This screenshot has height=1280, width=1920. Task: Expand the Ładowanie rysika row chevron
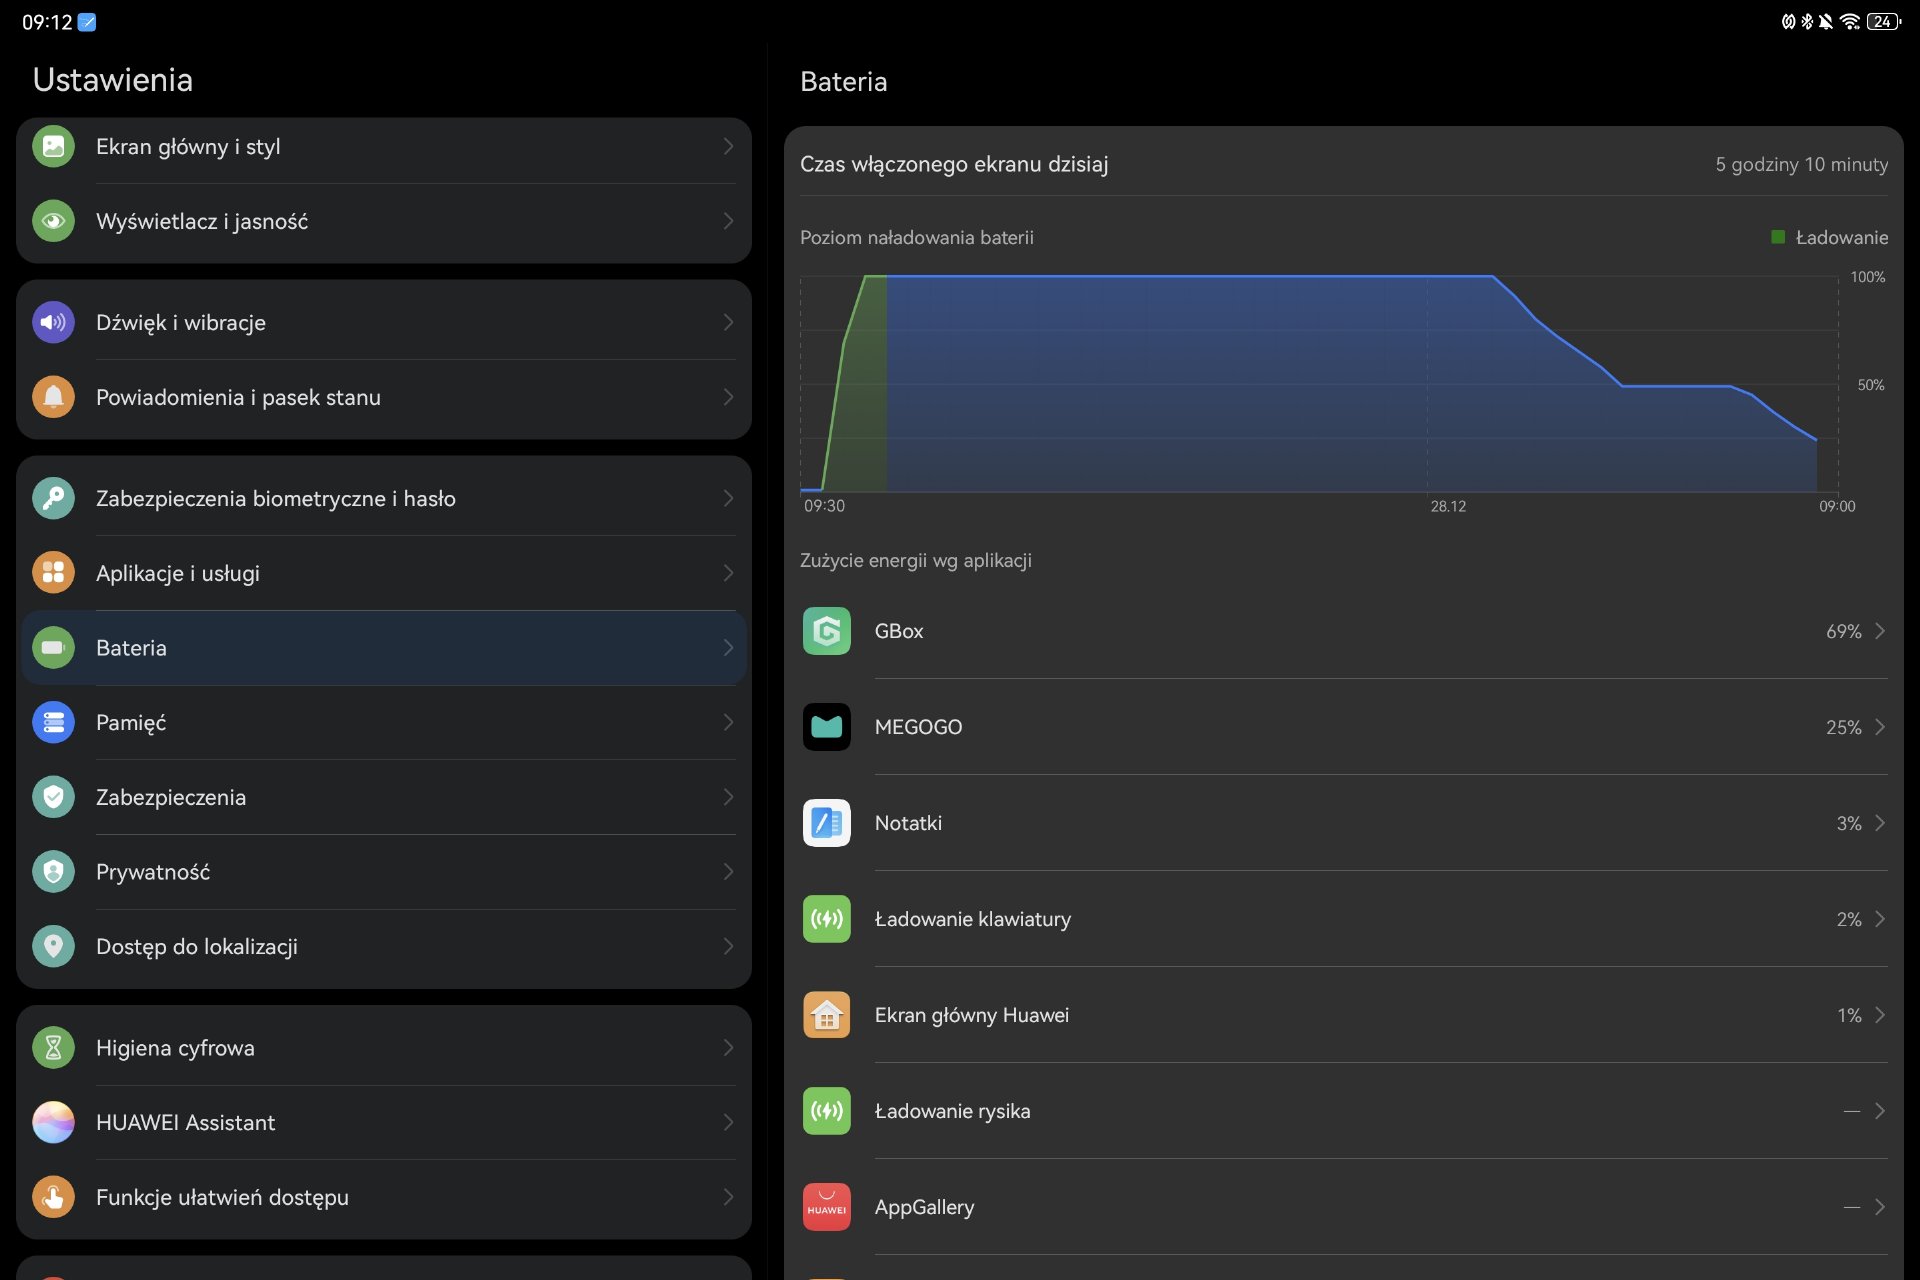(1880, 1111)
